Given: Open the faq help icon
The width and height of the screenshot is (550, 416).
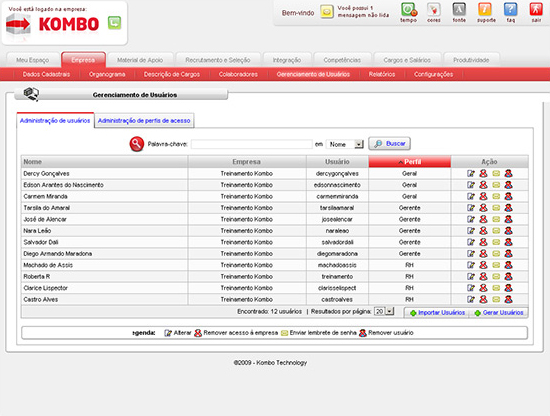Looking at the screenshot, I should [x=510, y=9].
